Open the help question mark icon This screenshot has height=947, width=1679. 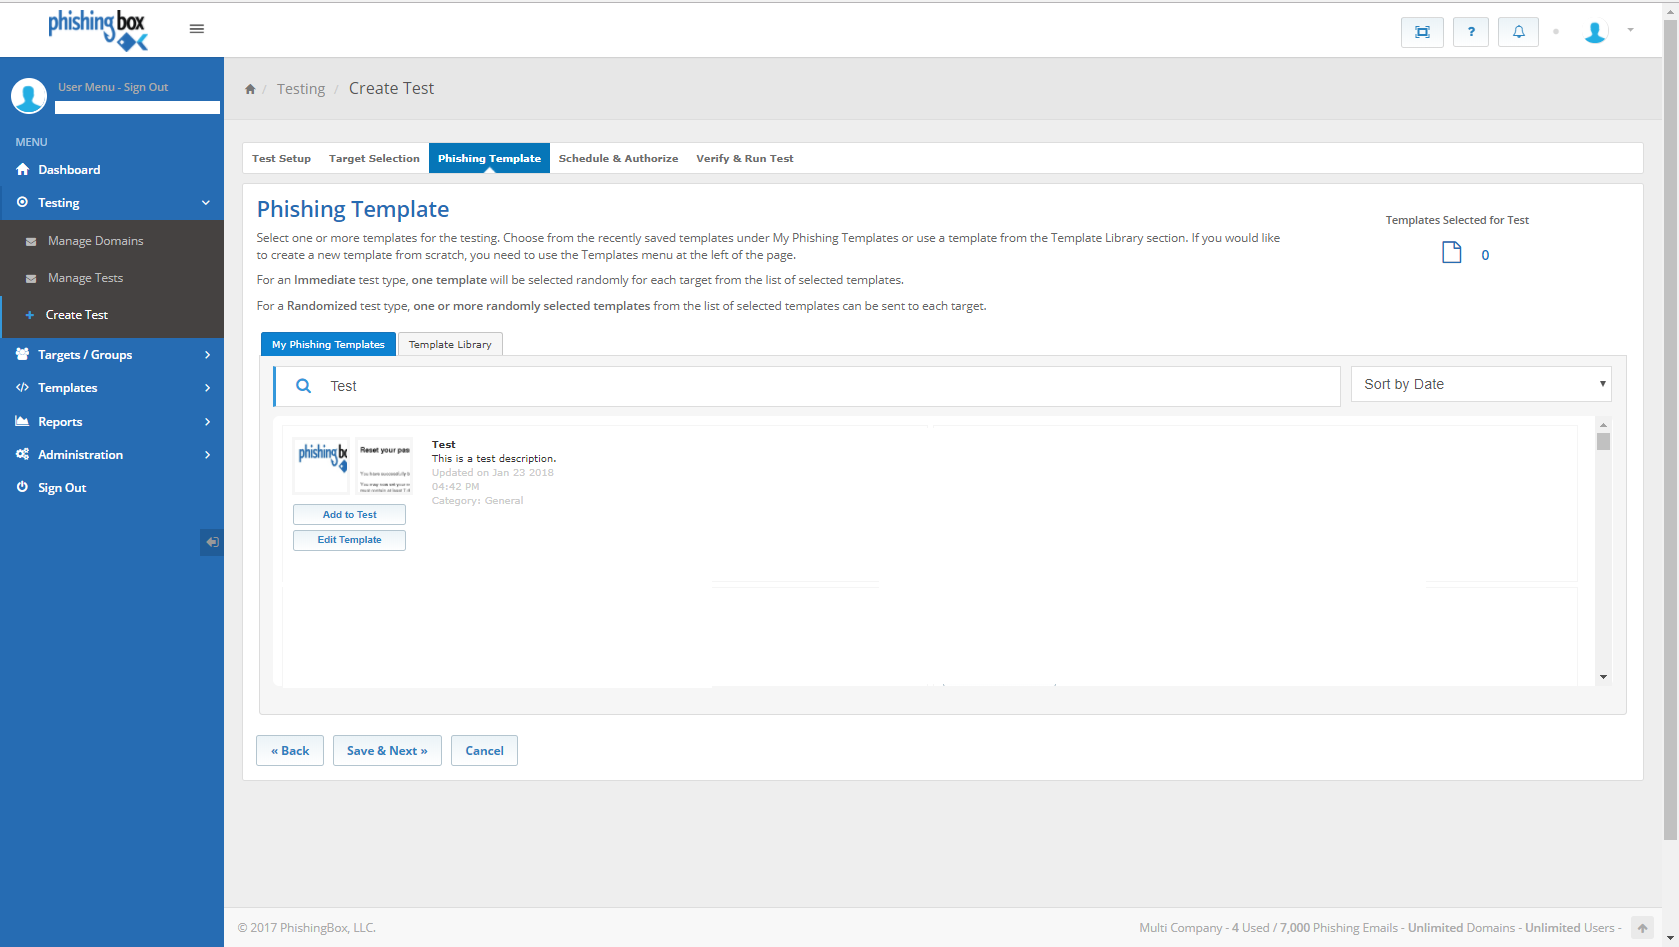point(1470,32)
